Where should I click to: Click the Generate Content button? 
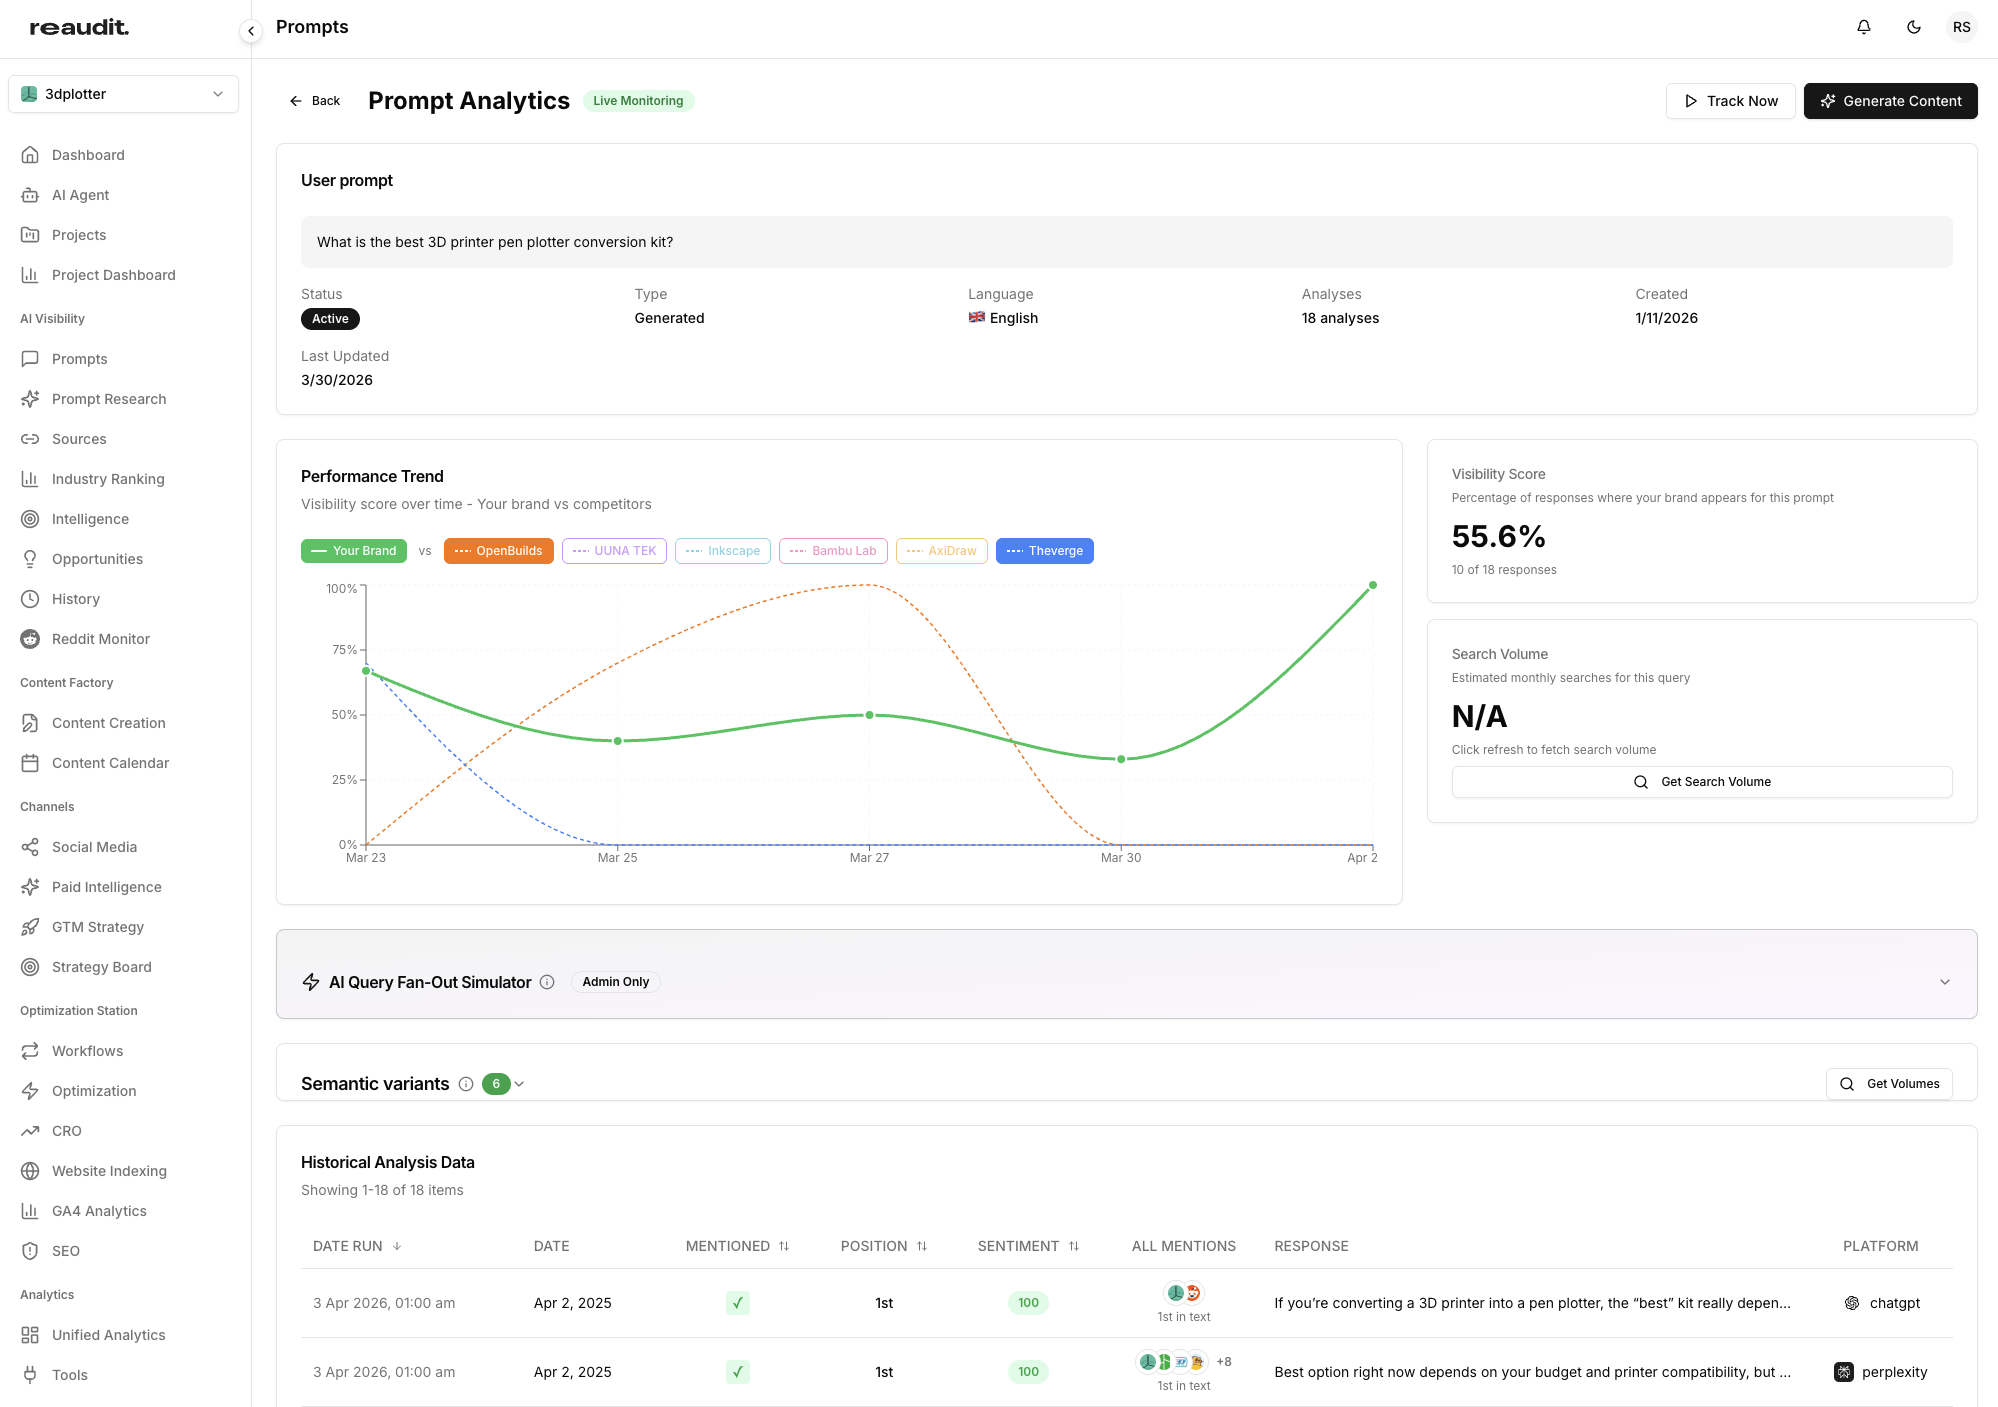tap(1889, 100)
